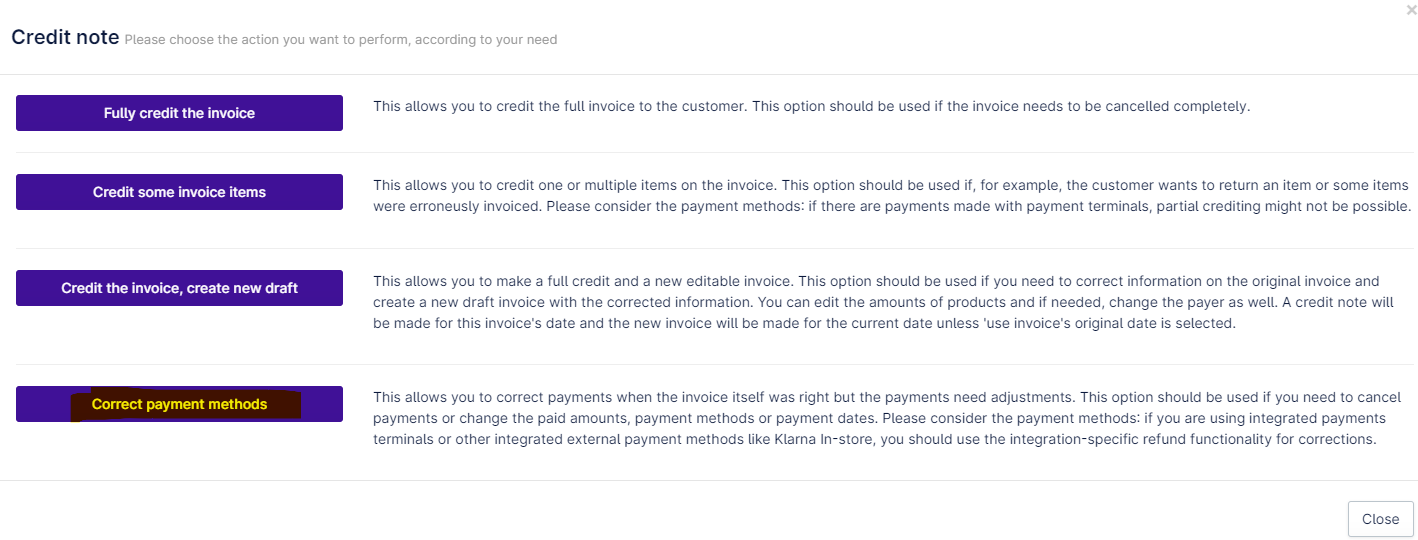Open Correct payment methods option

179,404
